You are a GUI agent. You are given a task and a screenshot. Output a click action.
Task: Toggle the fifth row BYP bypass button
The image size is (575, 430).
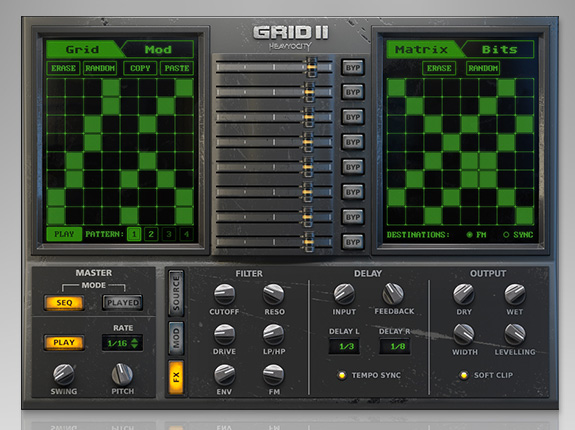353,167
